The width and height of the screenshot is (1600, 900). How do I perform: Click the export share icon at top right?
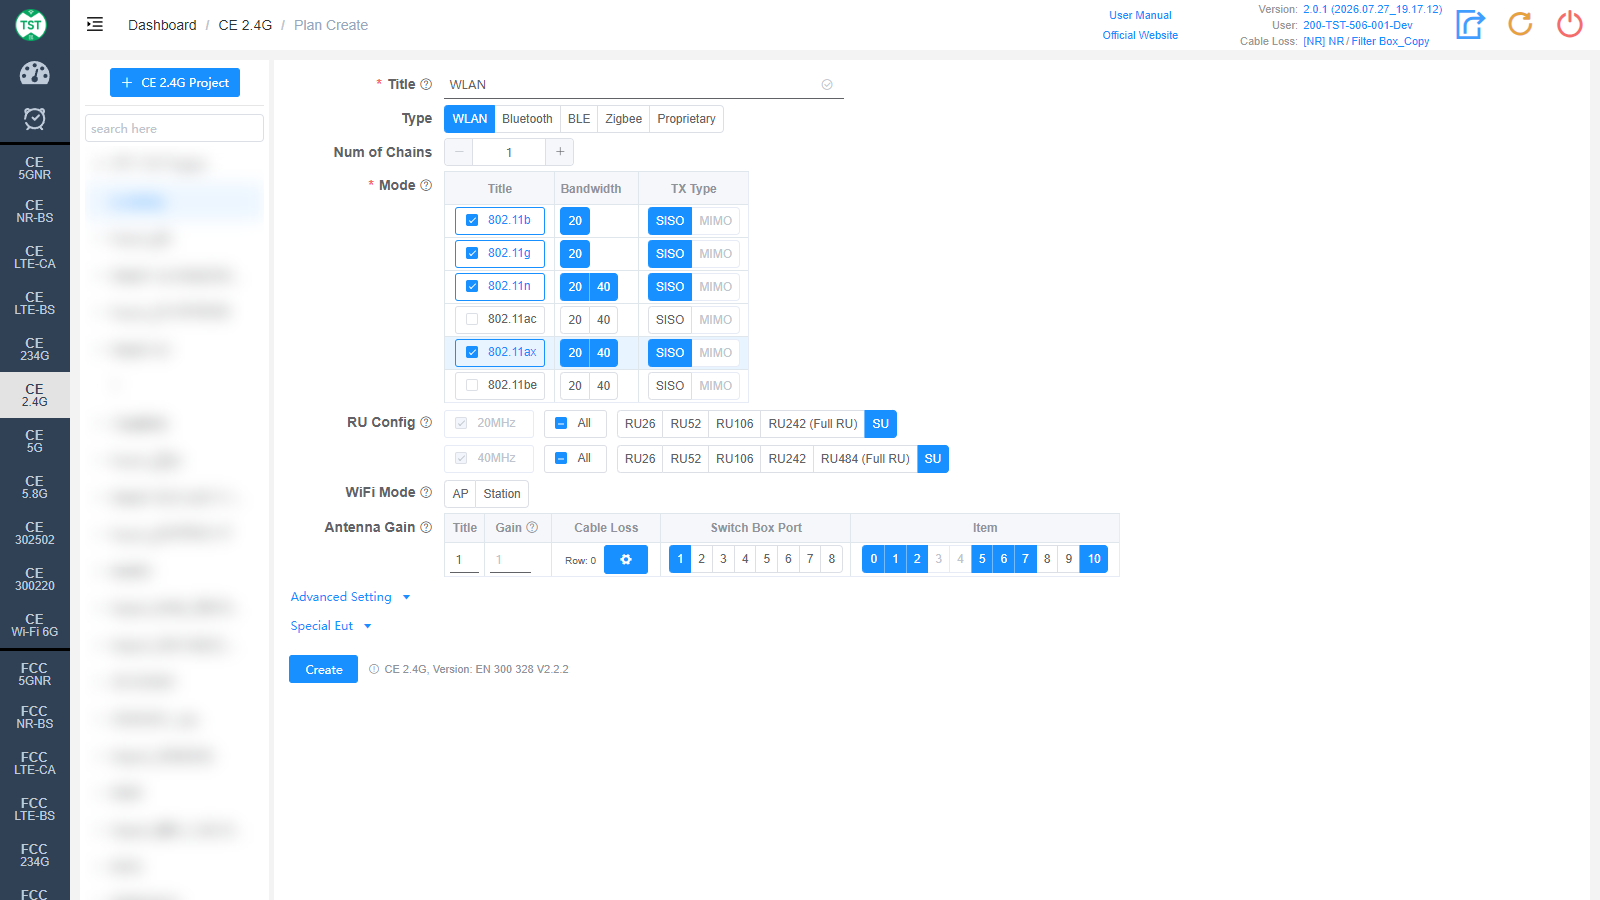(1470, 24)
